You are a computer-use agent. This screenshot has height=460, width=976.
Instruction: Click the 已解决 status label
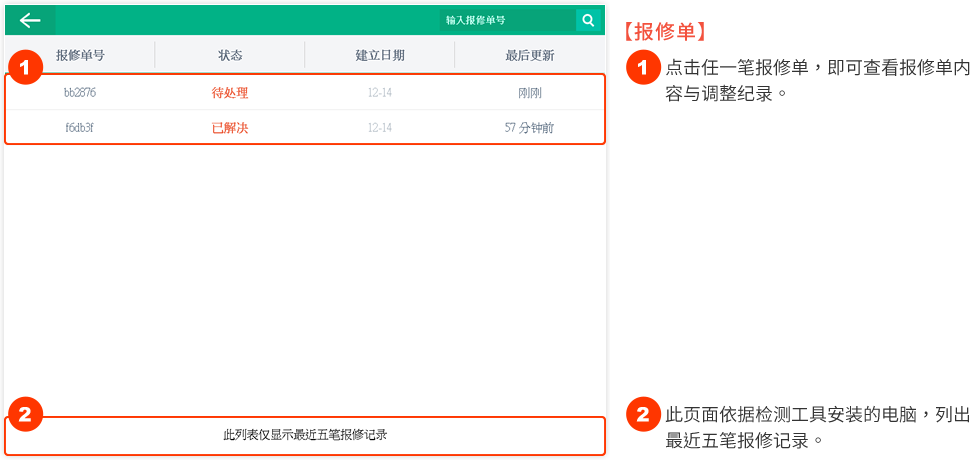click(x=230, y=128)
